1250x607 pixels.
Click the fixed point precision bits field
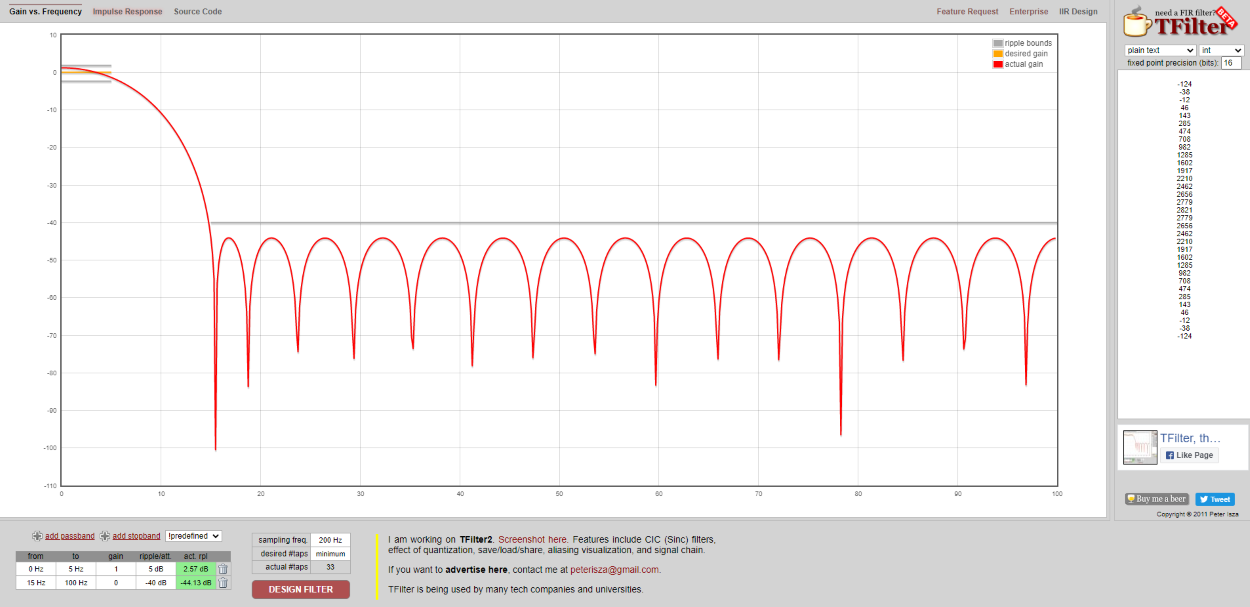(x=1231, y=62)
